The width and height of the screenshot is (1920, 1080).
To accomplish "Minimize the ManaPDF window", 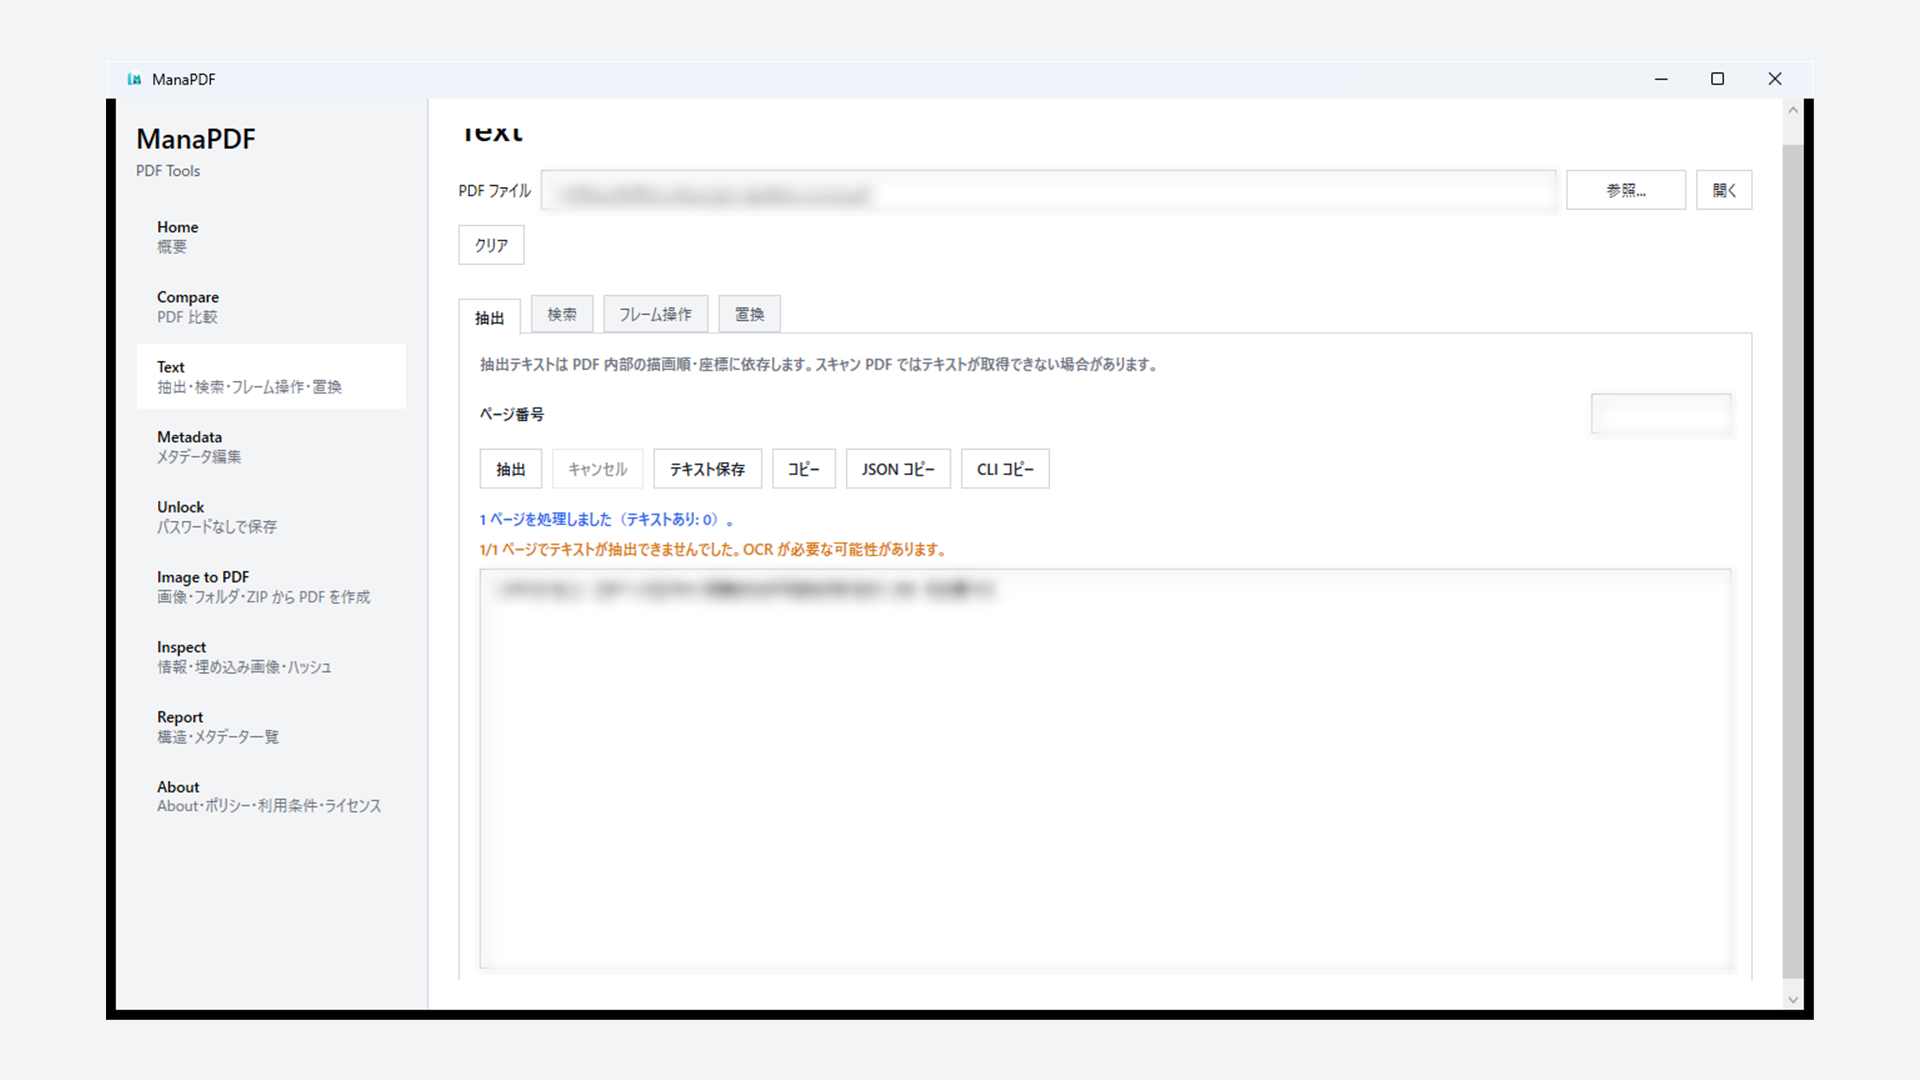I will point(1661,79).
